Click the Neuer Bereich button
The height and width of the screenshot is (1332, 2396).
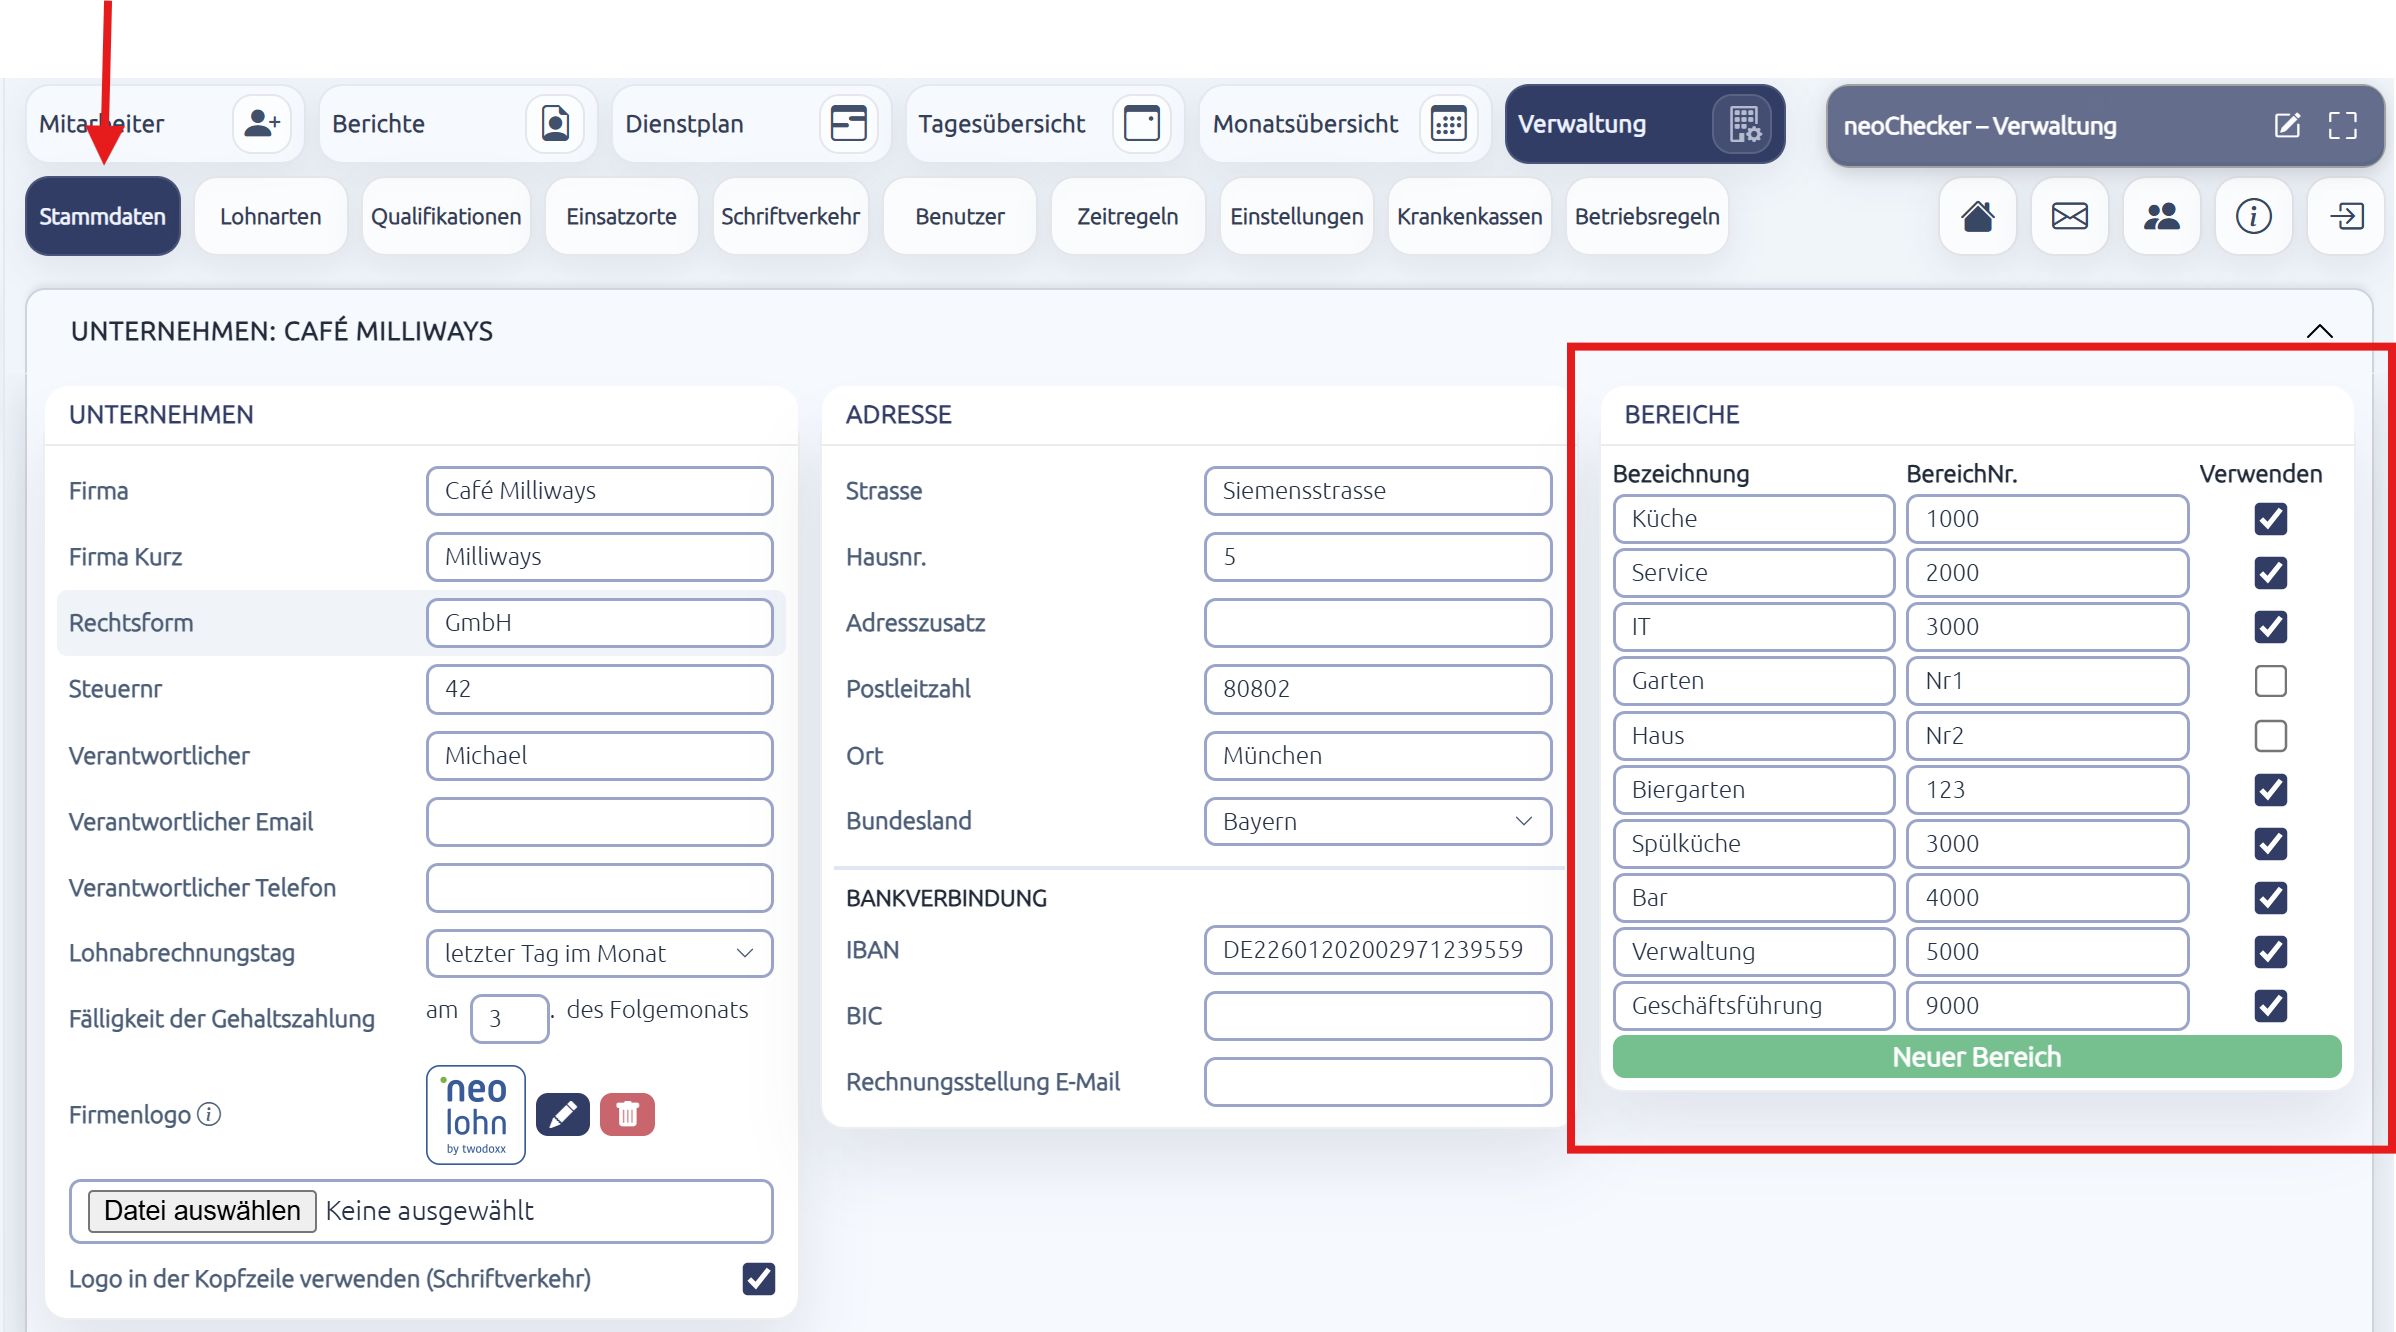tap(1976, 1057)
